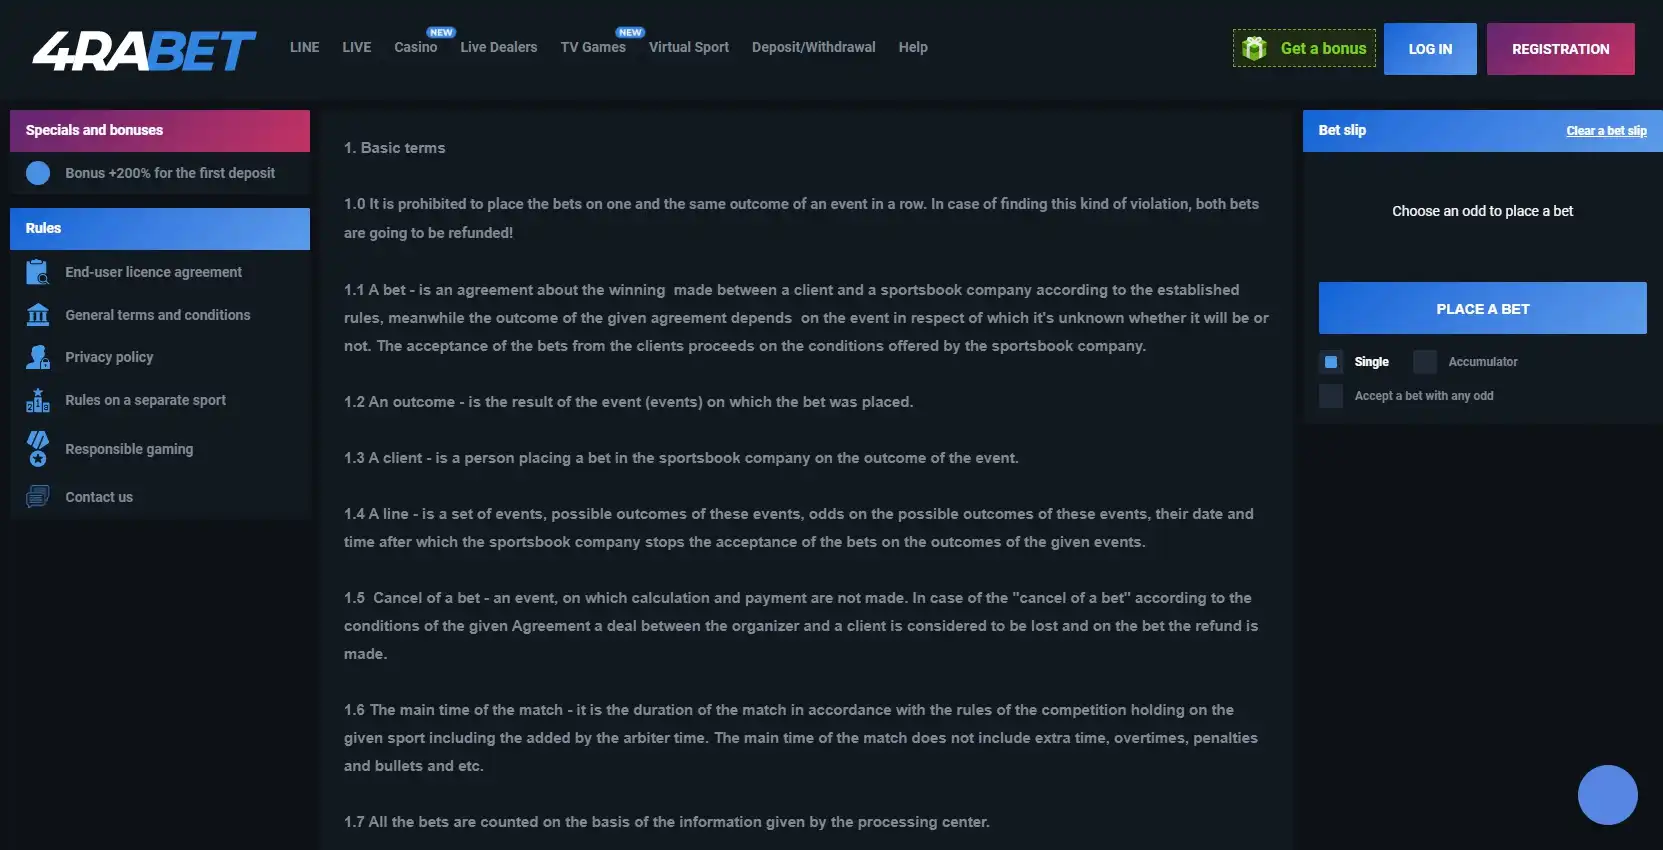Click the Privacy policy person icon
1663x850 pixels.
pos(38,357)
